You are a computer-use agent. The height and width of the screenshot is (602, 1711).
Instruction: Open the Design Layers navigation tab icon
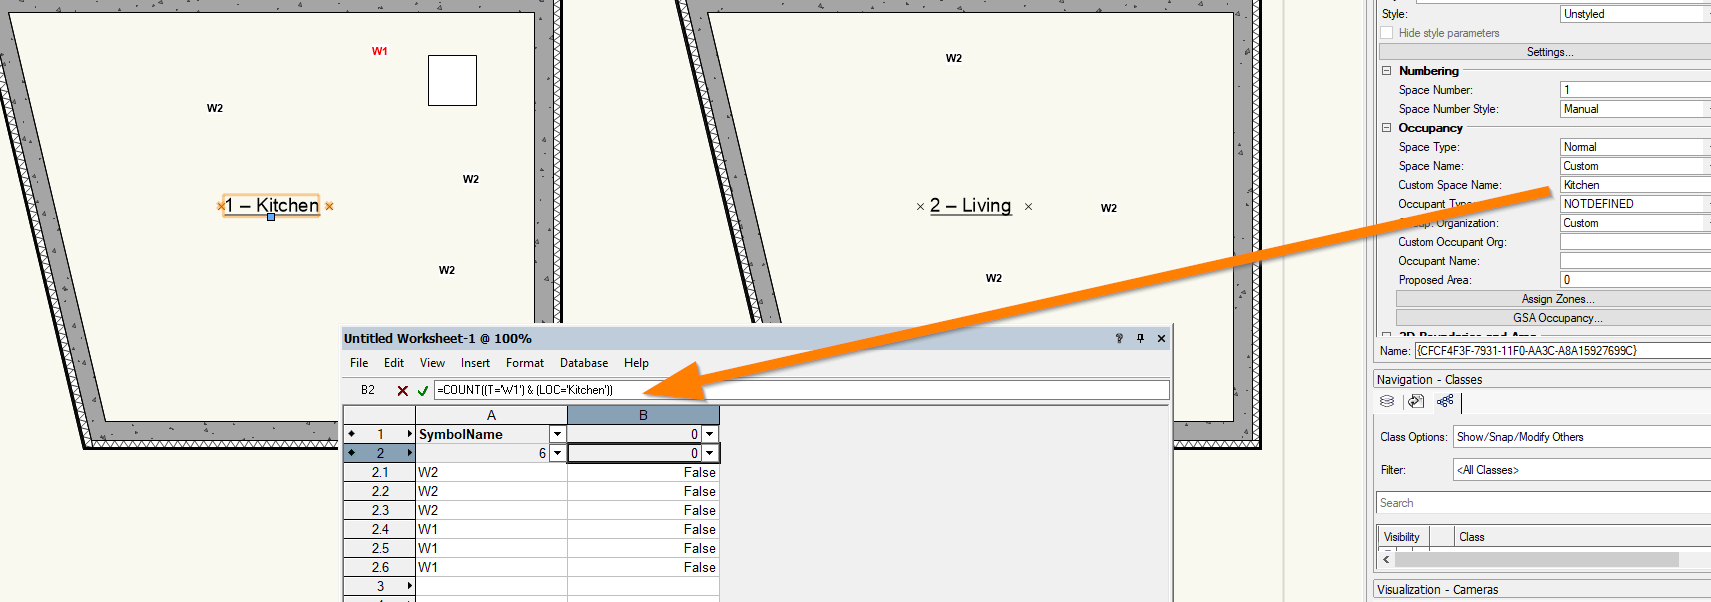pyautogui.click(x=1387, y=401)
